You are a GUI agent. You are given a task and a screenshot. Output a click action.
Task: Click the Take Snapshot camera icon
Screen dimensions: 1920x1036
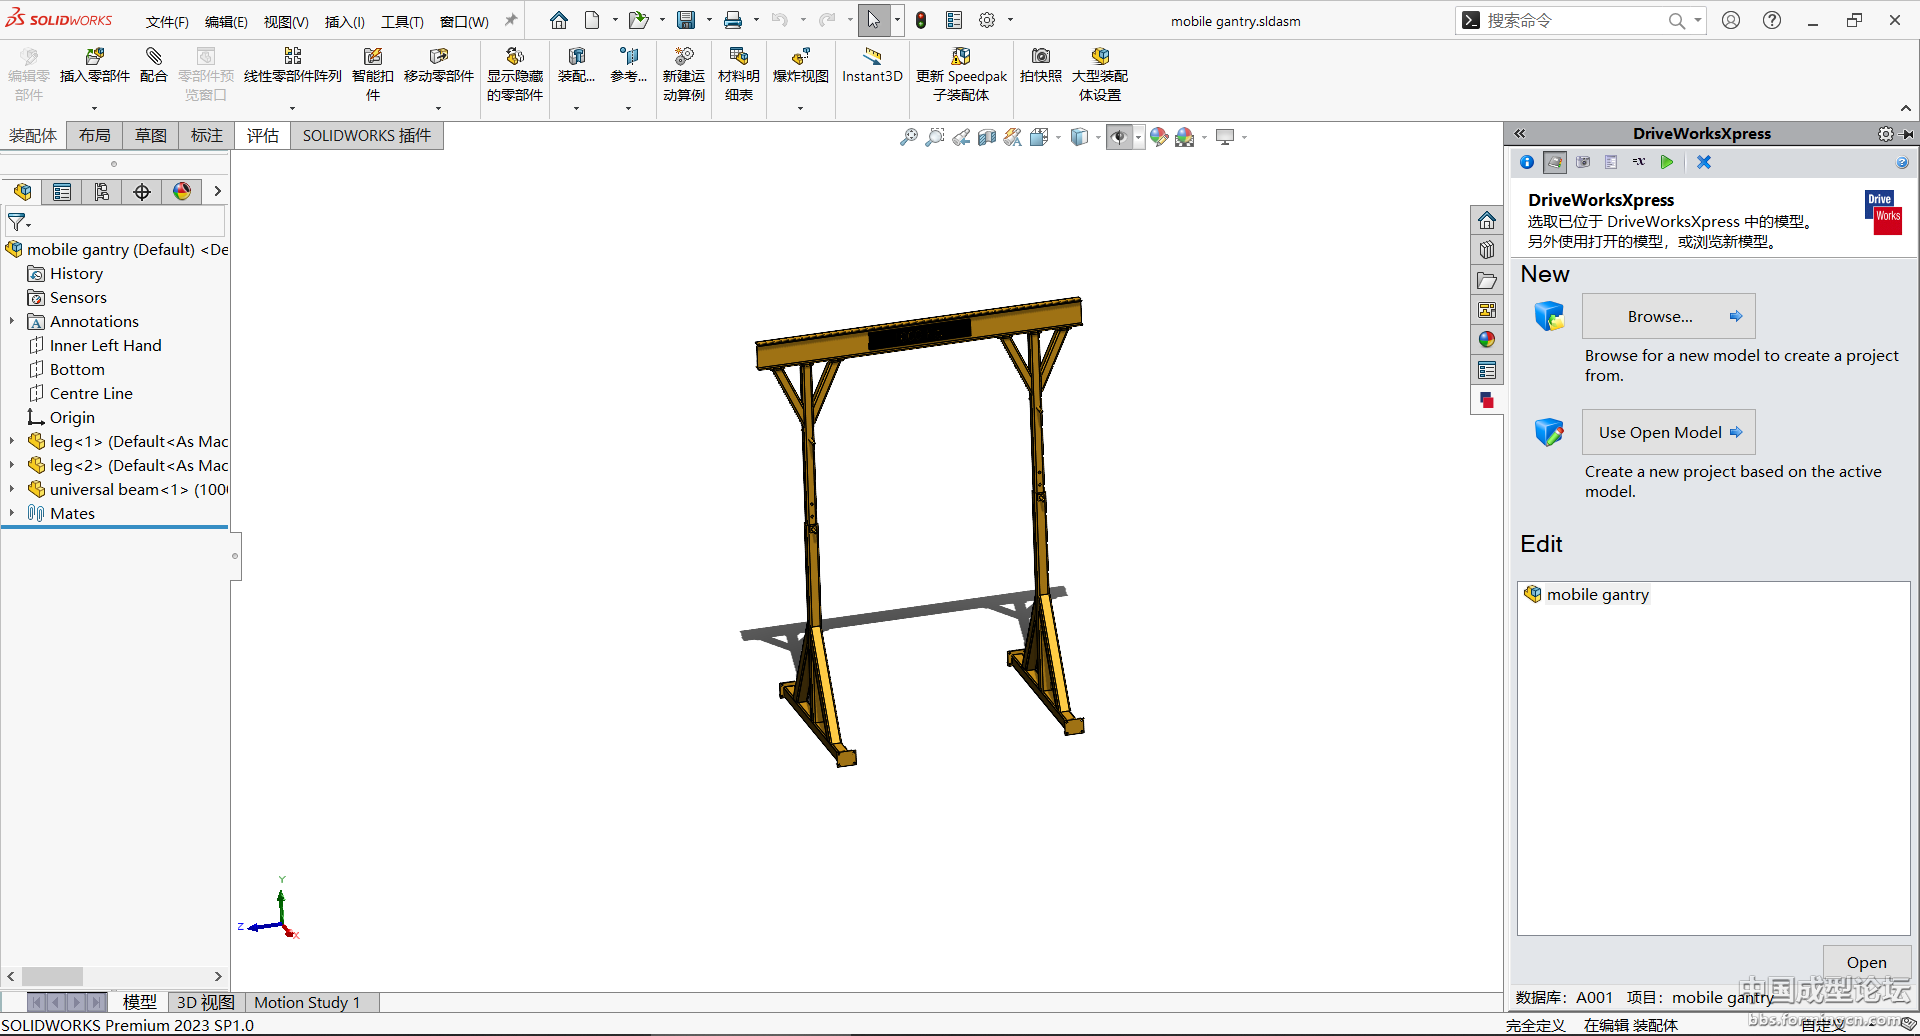pyautogui.click(x=1040, y=58)
